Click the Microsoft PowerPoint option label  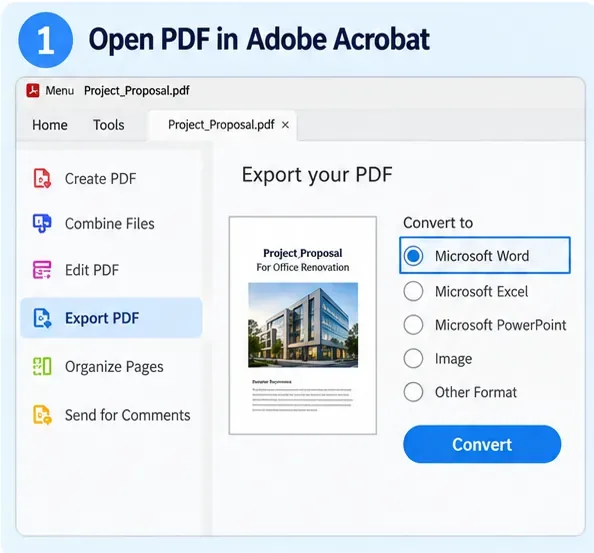point(500,325)
